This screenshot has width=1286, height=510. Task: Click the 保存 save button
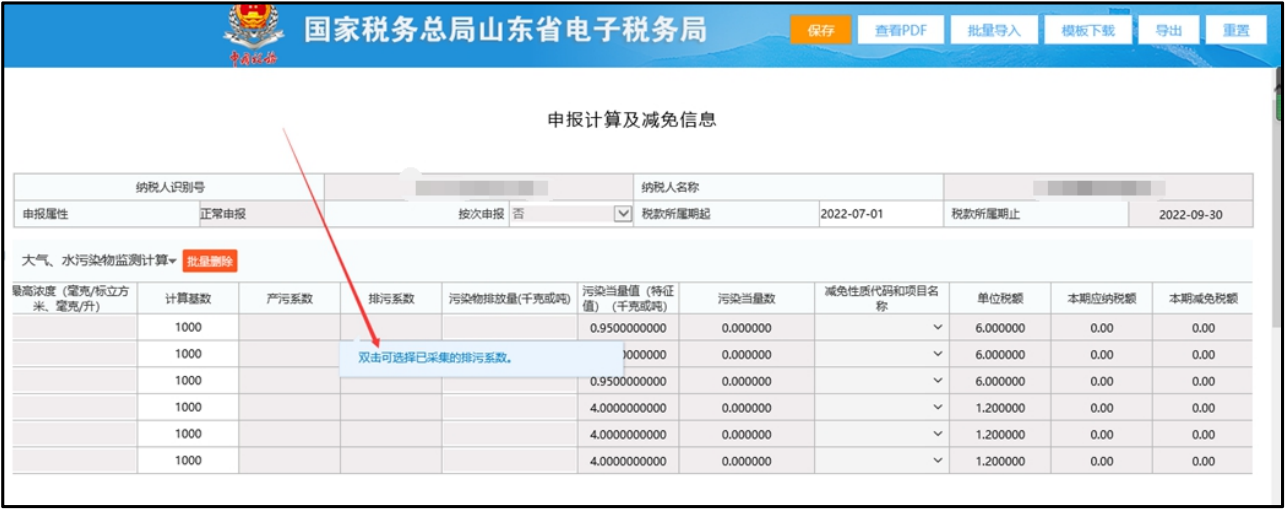click(x=820, y=30)
